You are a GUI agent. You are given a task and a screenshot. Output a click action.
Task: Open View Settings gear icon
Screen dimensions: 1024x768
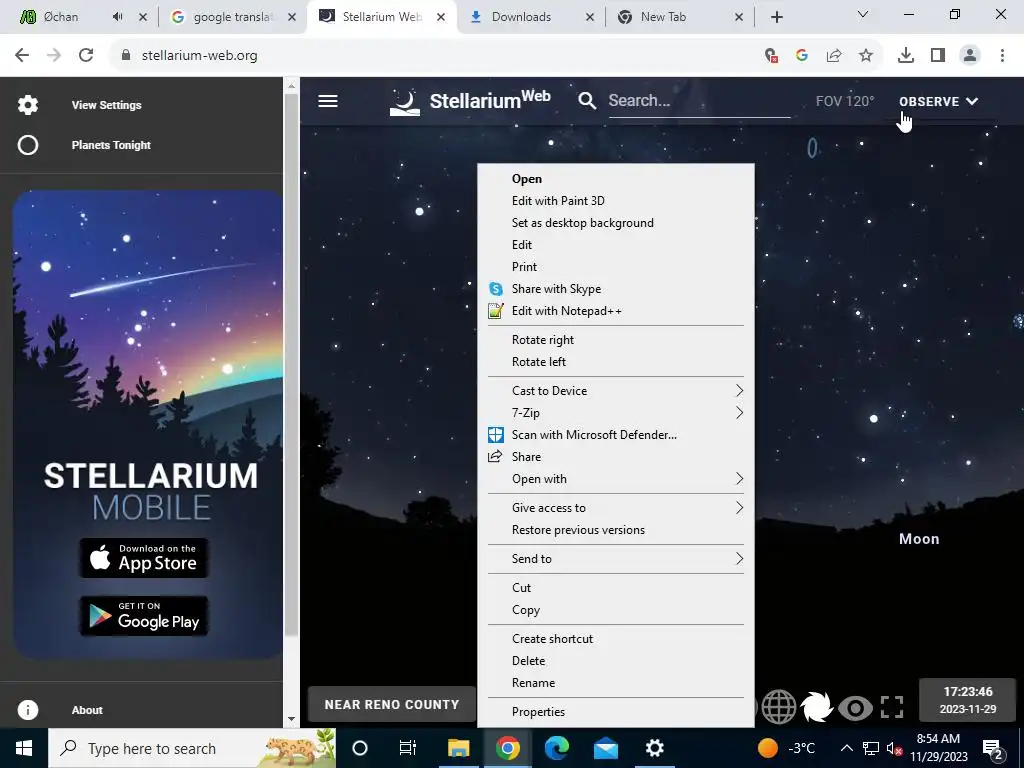click(x=28, y=104)
